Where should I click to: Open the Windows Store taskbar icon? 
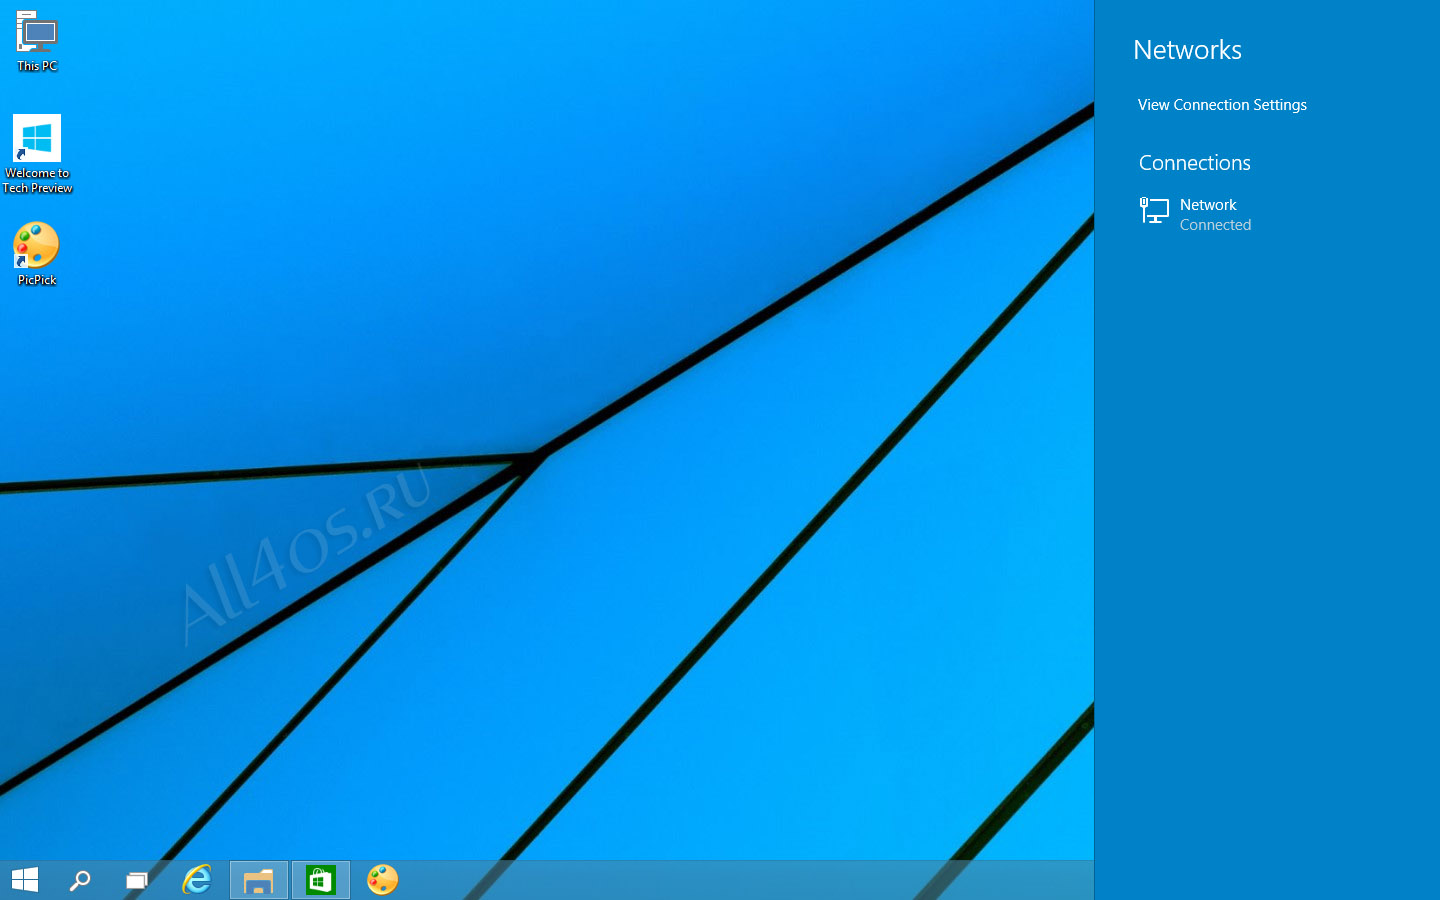(x=321, y=880)
